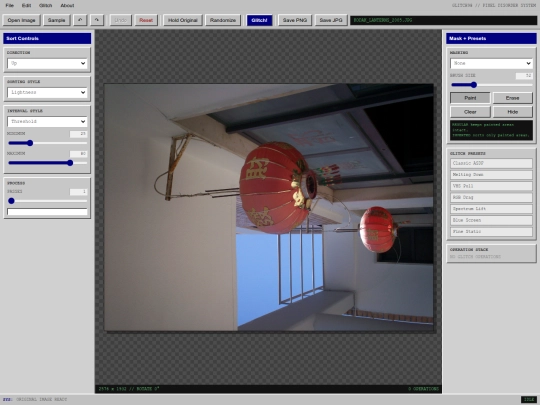
Task: Open the File menu
Action: click(x=10, y=5)
